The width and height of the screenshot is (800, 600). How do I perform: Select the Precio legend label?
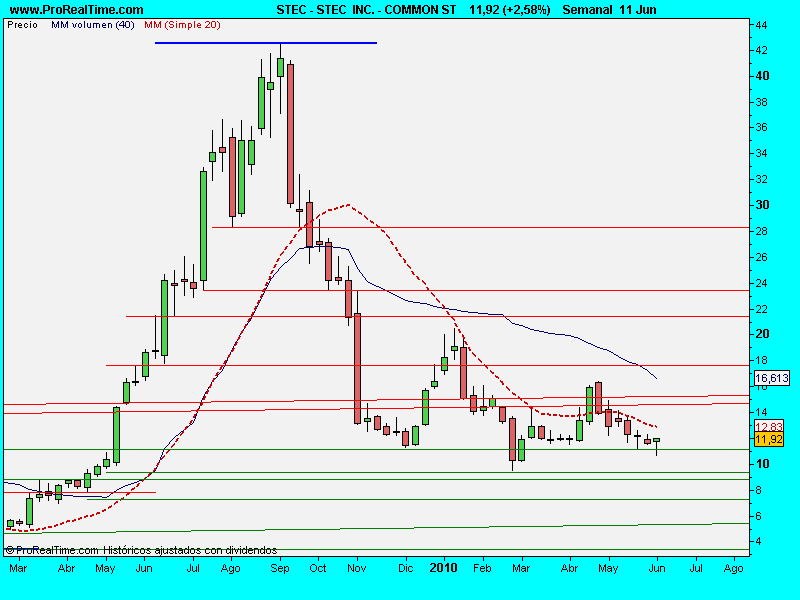[x=22, y=25]
